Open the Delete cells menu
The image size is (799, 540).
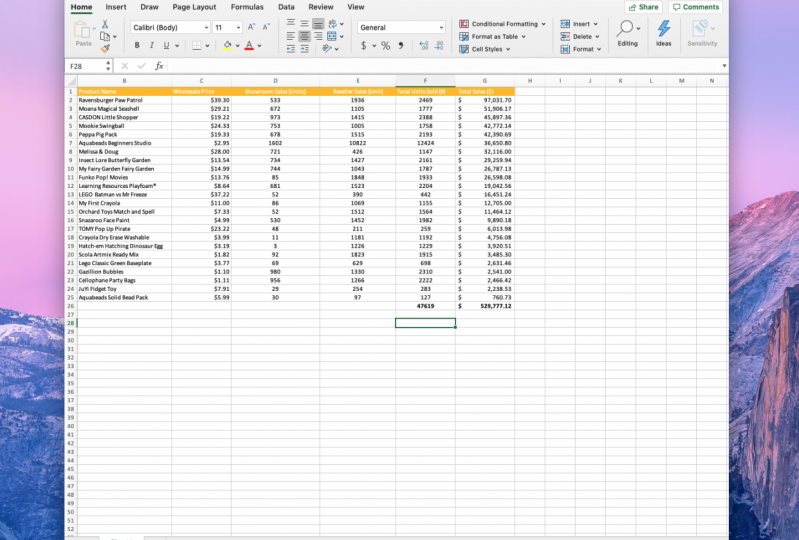coord(580,37)
